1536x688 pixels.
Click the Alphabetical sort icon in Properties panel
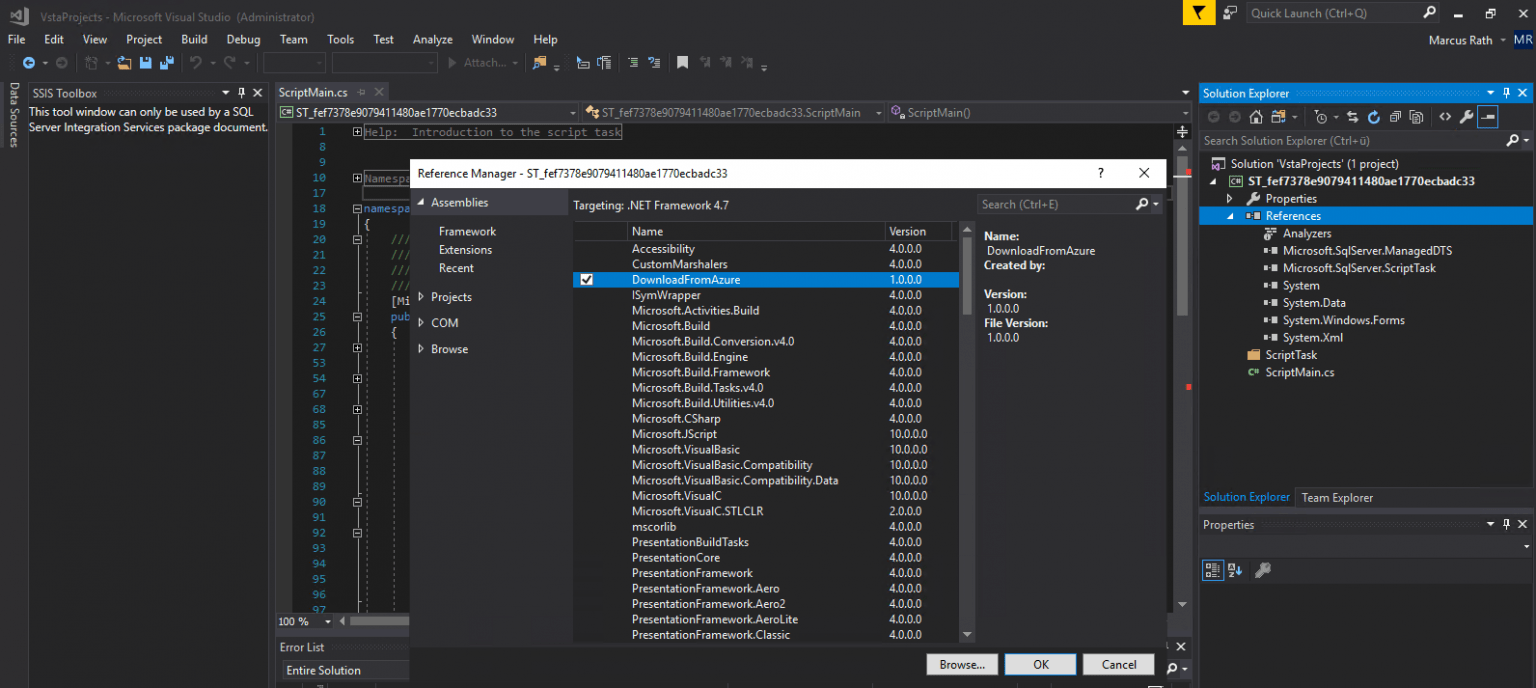click(x=1235, y=570)
